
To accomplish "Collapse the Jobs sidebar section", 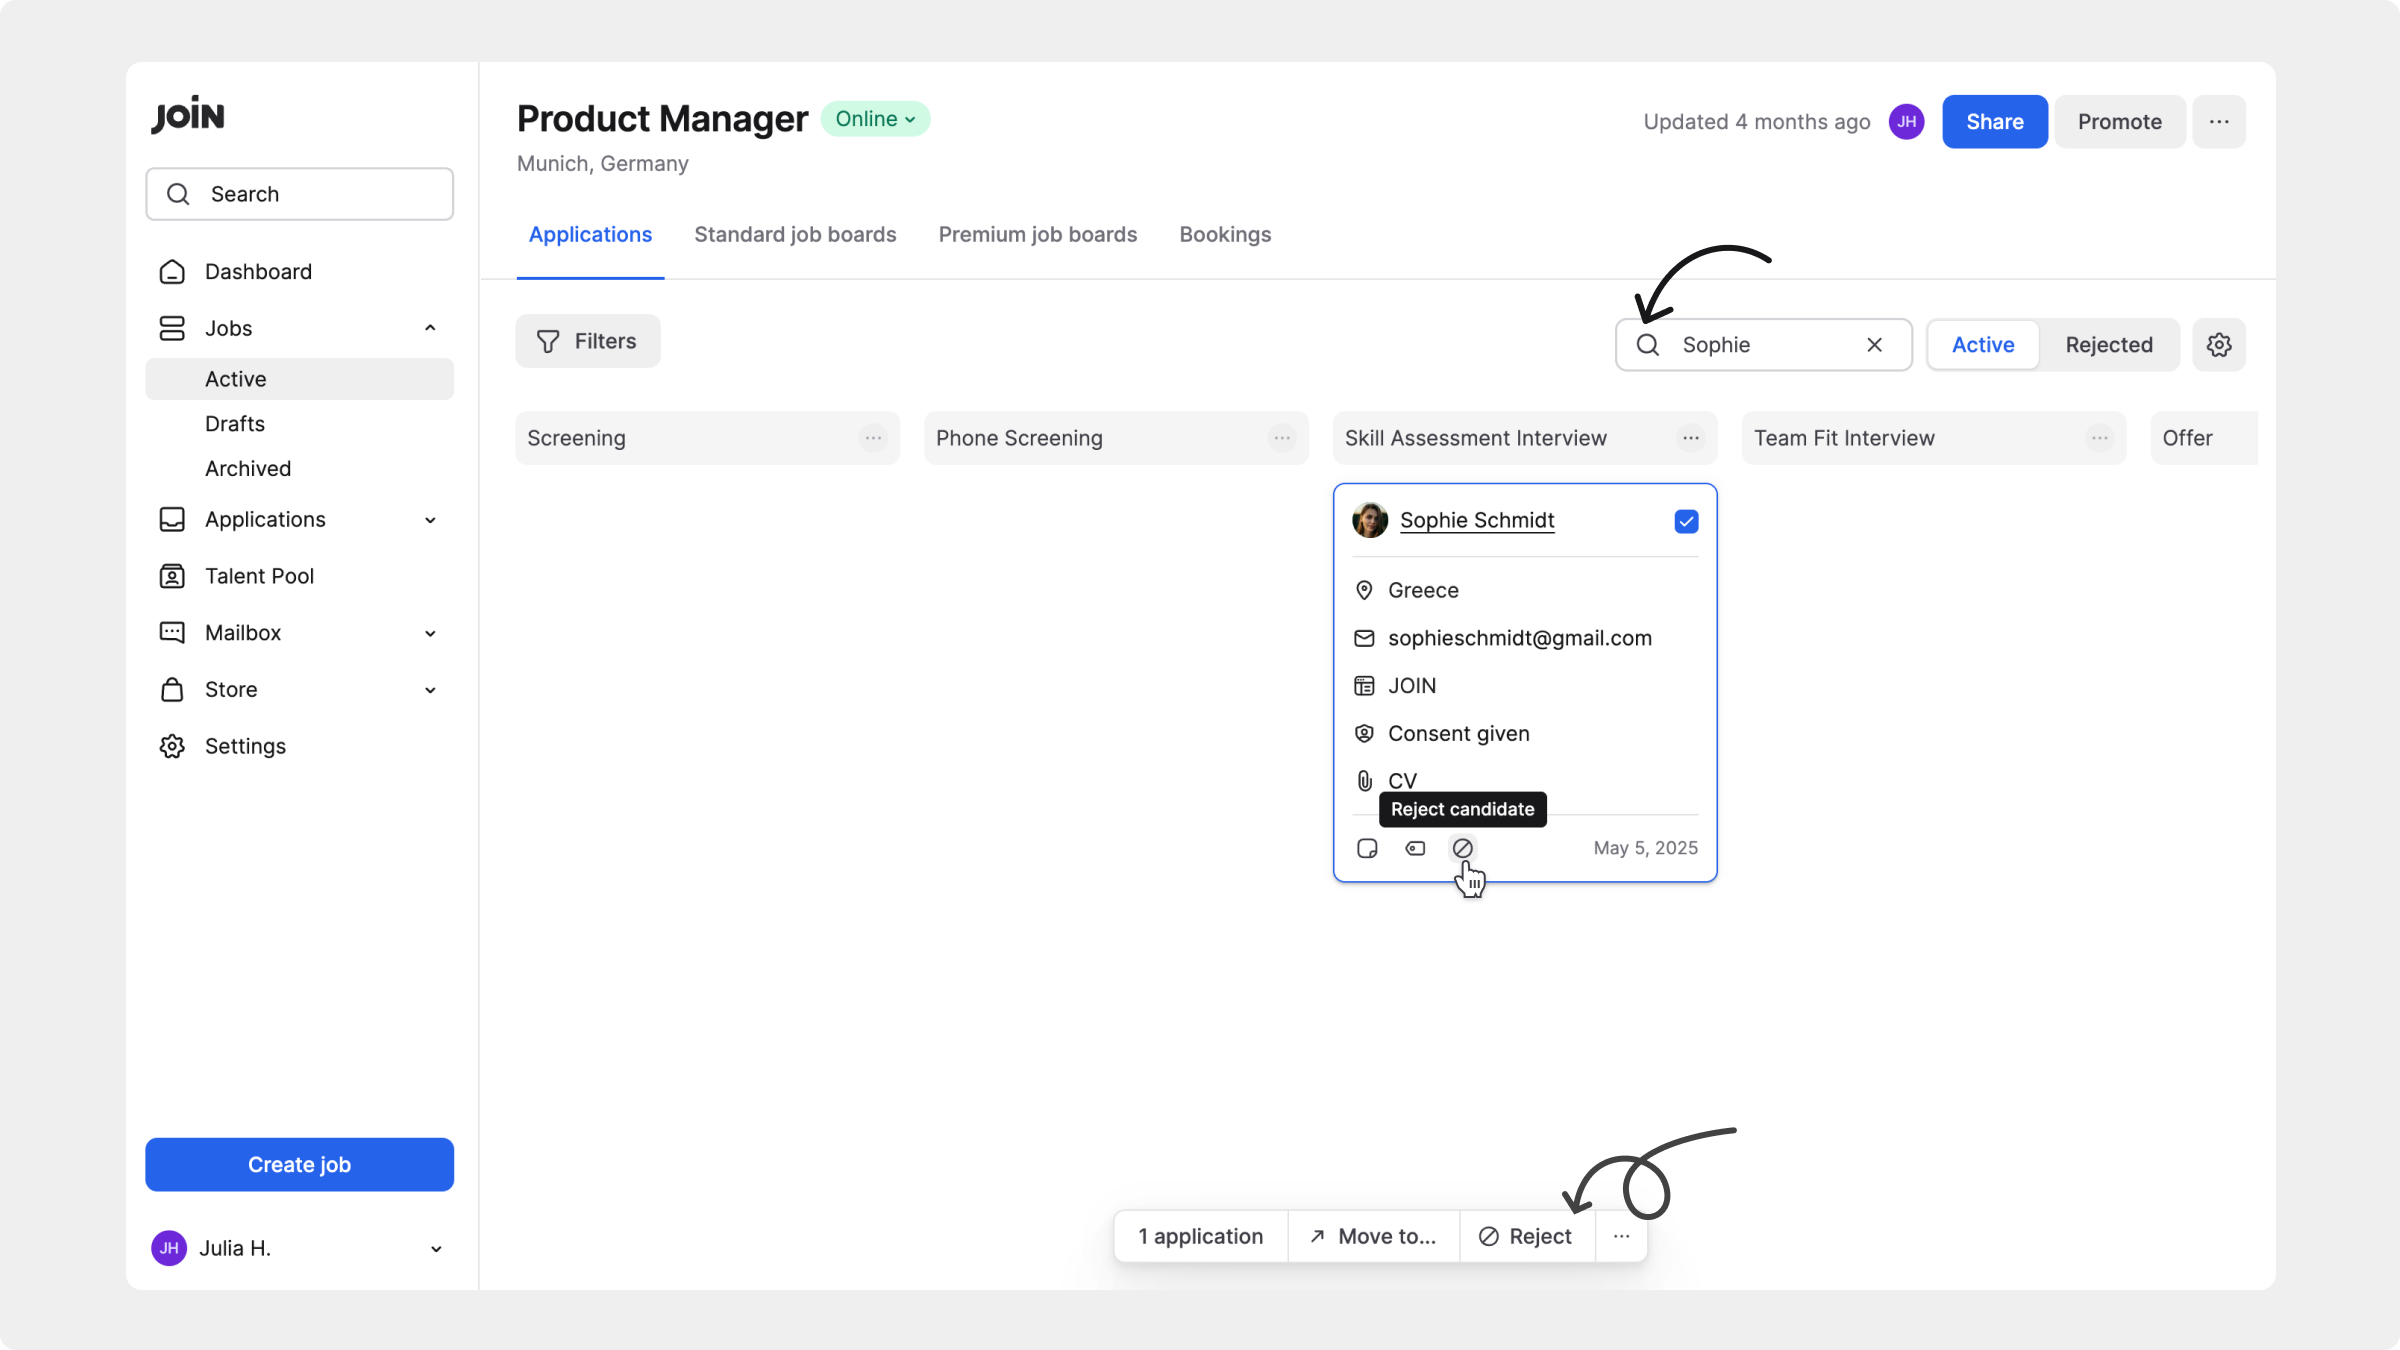I will coord(430,328).
